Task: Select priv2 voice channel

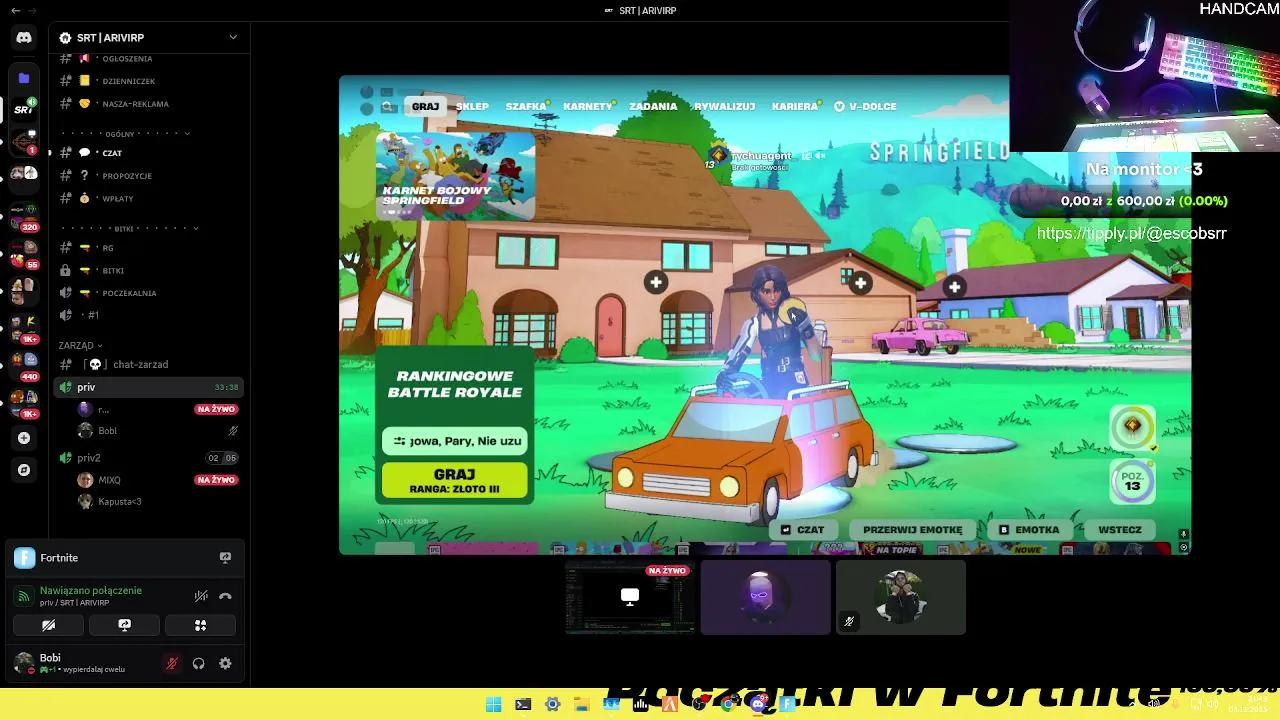Action: 150,458
